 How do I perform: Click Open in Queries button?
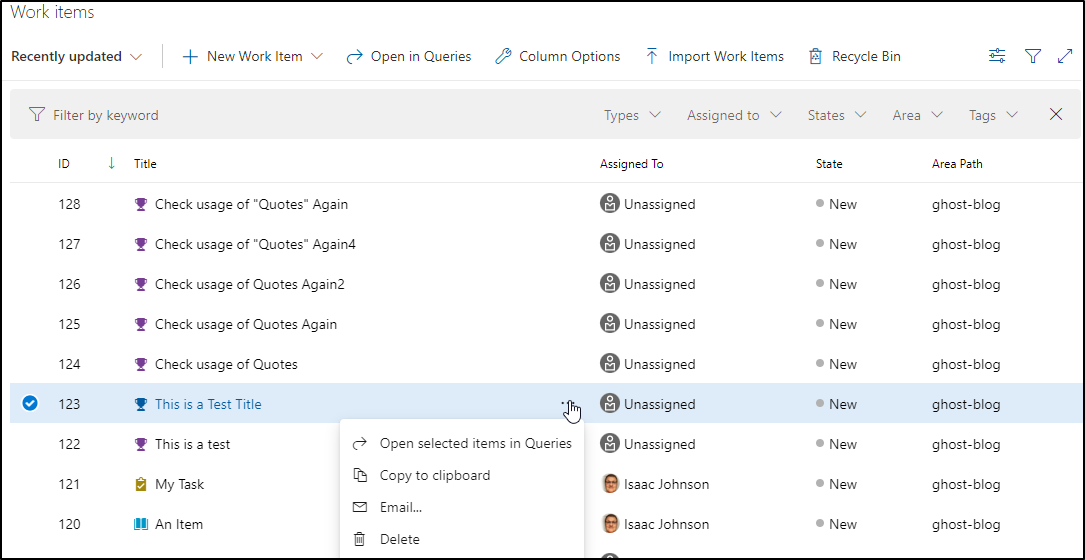click(409, 57)
